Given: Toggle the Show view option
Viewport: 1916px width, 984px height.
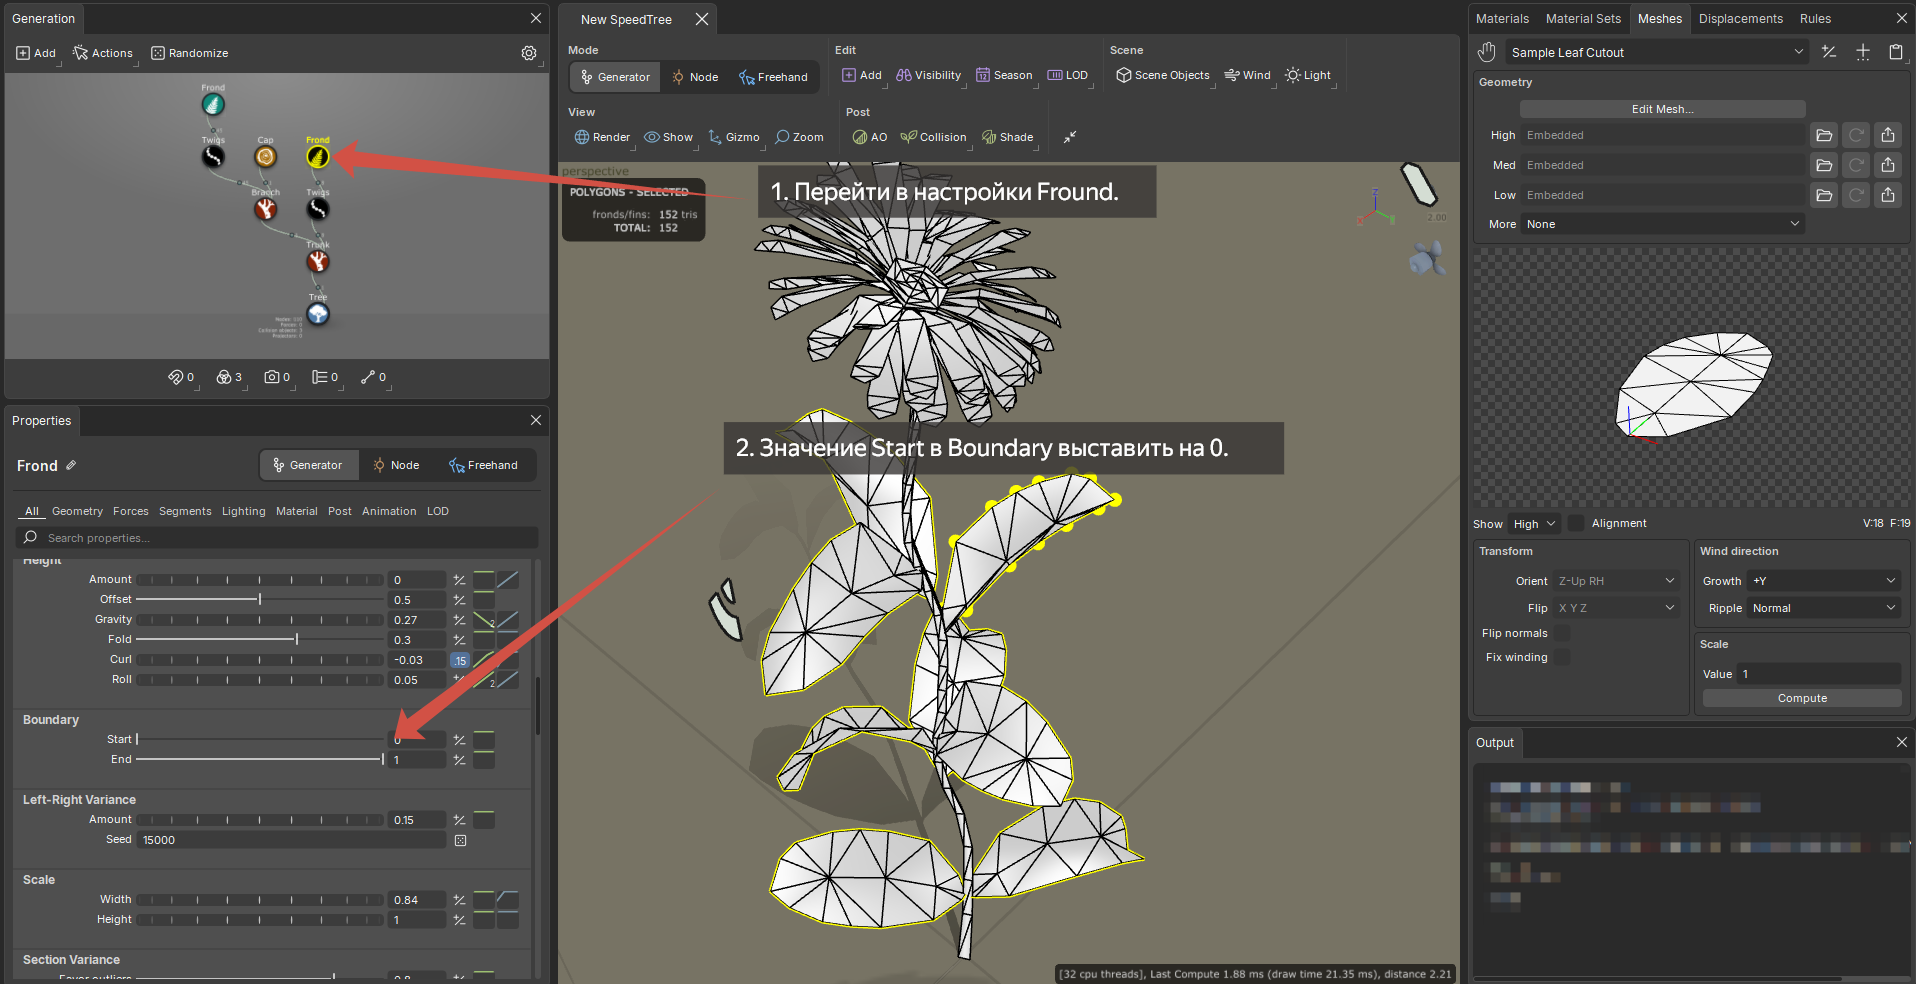Looking at the screenshot, I should tap(668, 137).
